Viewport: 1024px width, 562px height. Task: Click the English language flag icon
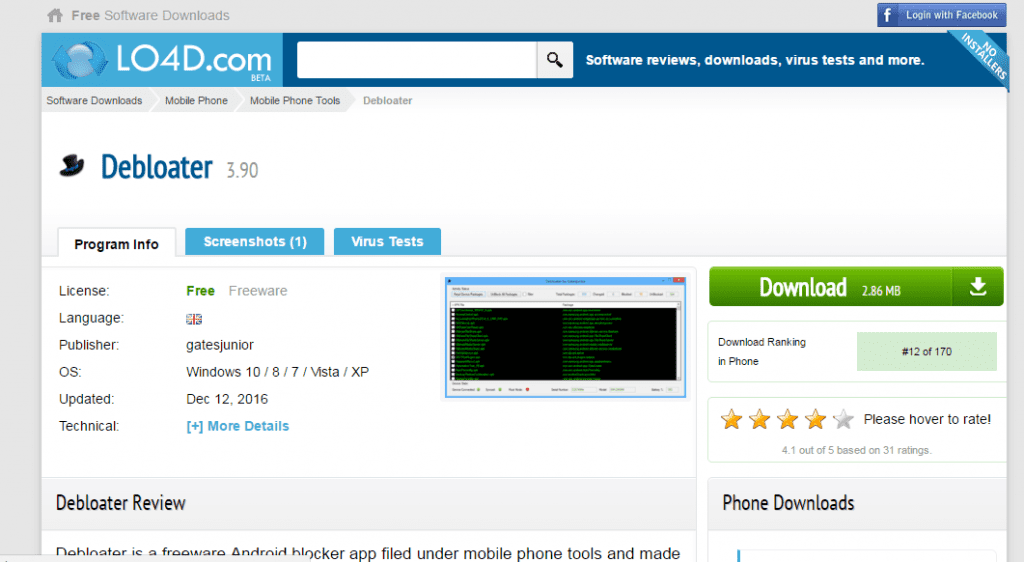[194, 319]
